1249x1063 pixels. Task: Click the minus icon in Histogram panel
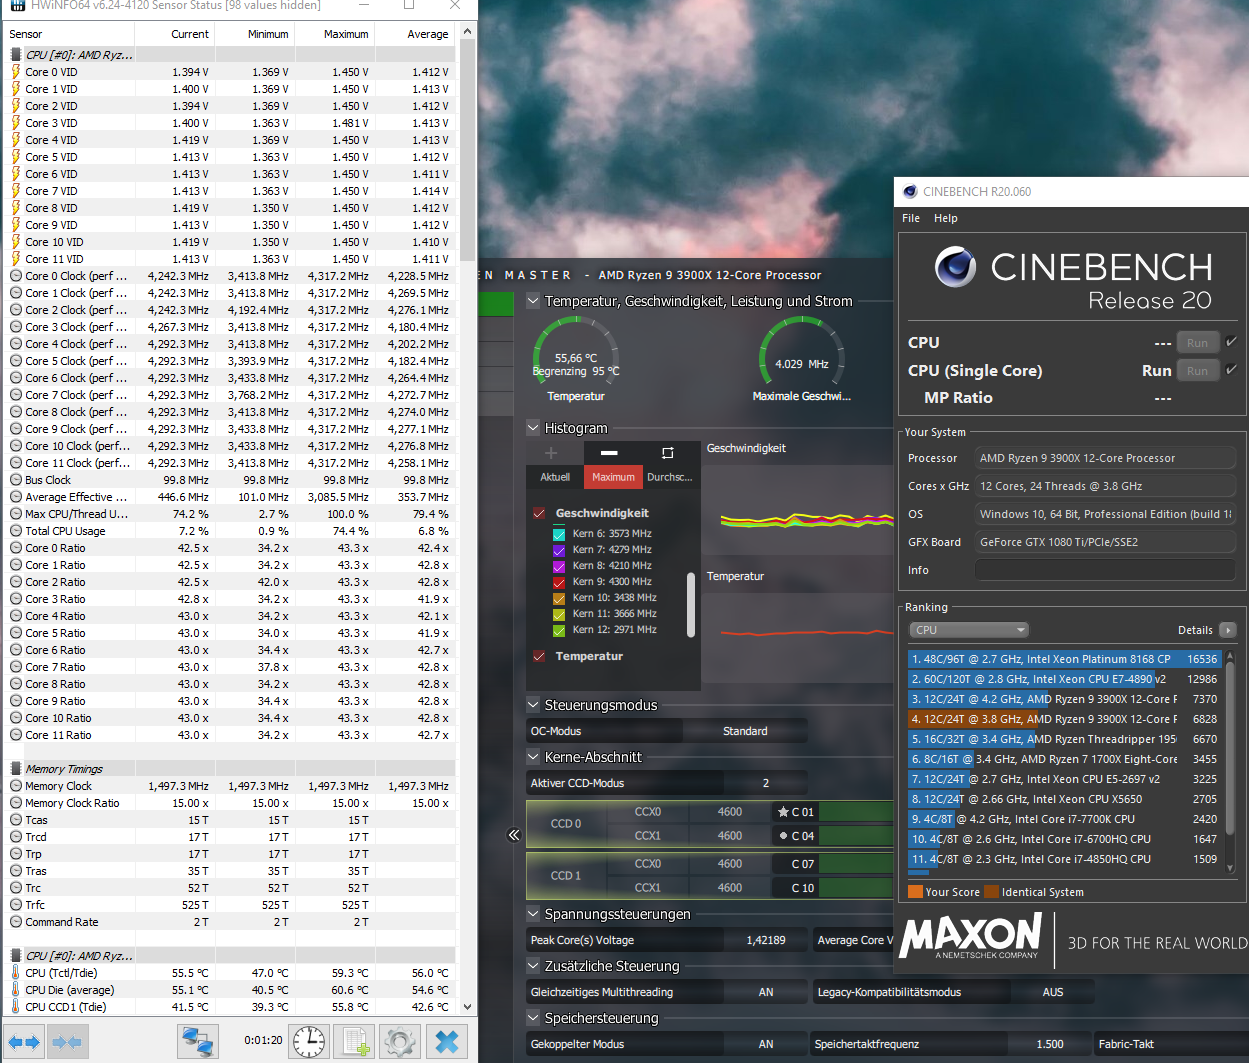point(609,453)
